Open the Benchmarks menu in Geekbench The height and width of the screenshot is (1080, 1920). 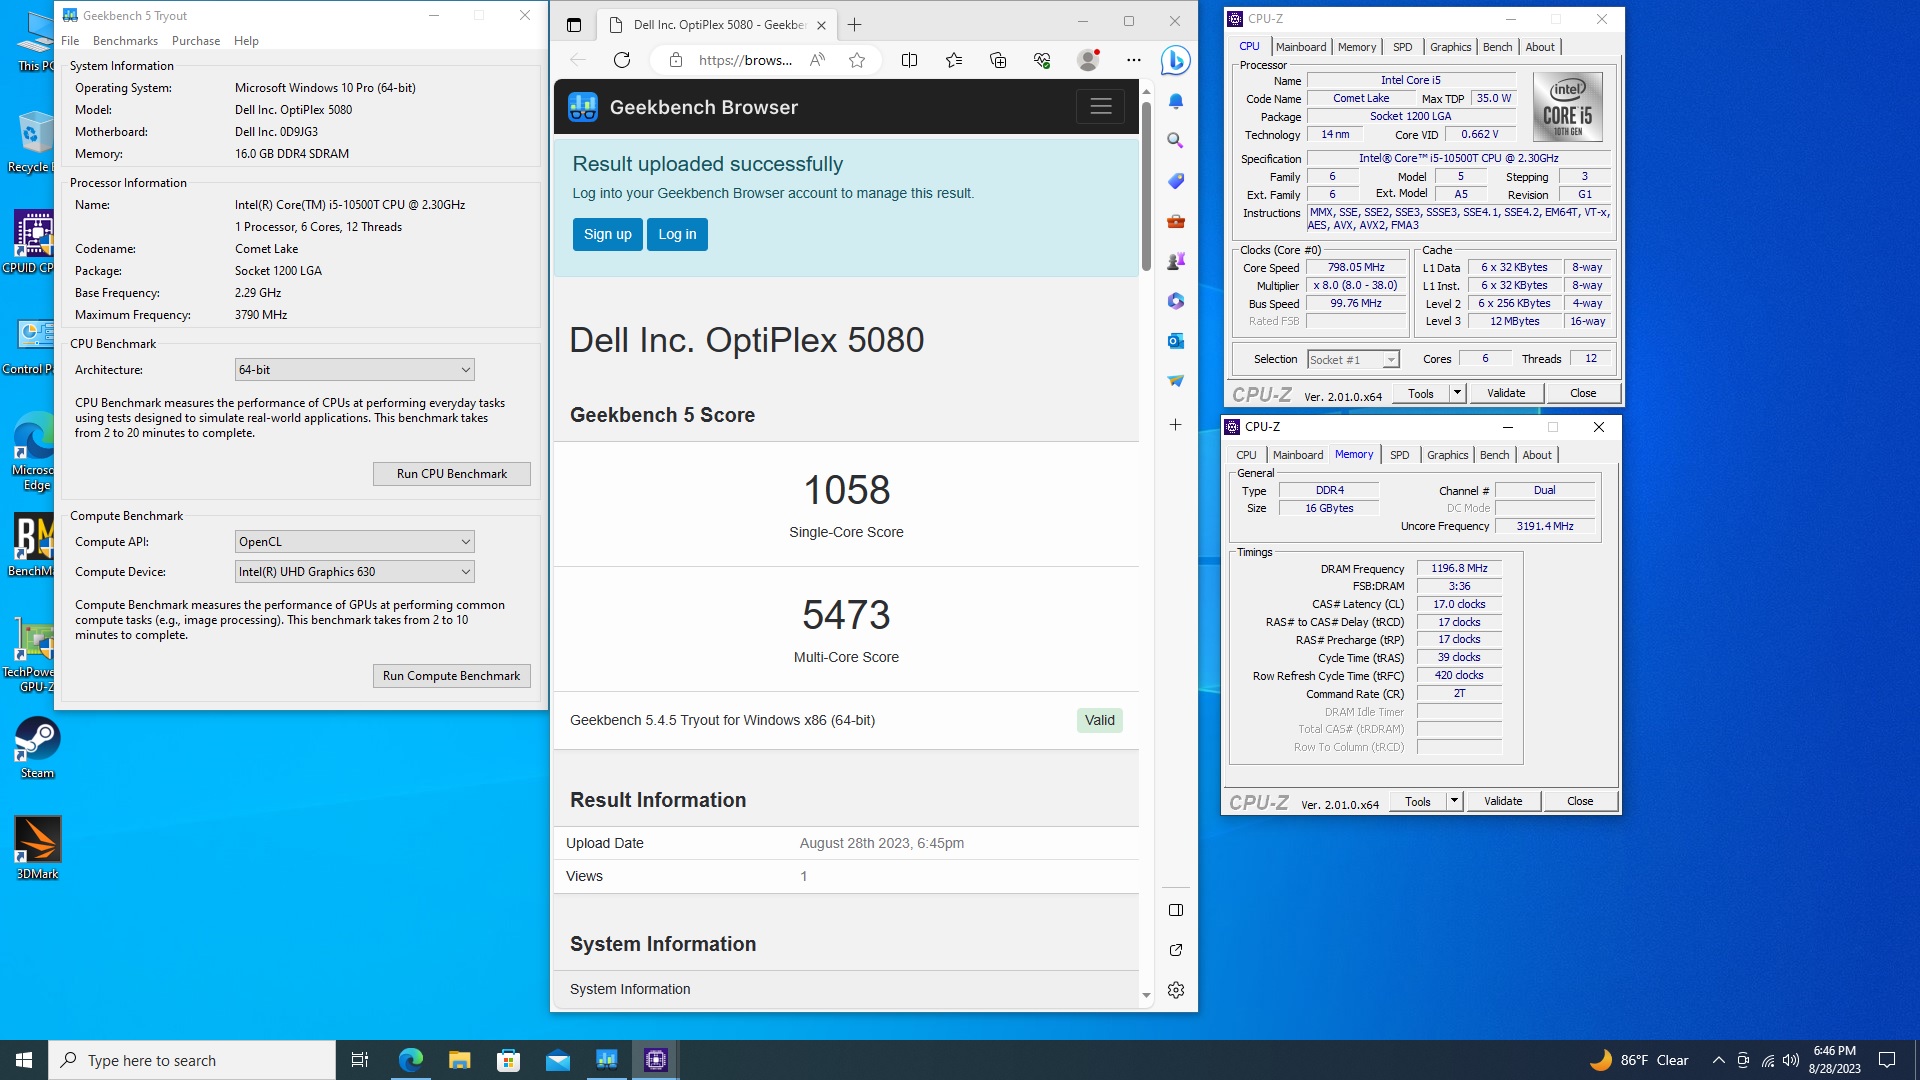(125, 41)
